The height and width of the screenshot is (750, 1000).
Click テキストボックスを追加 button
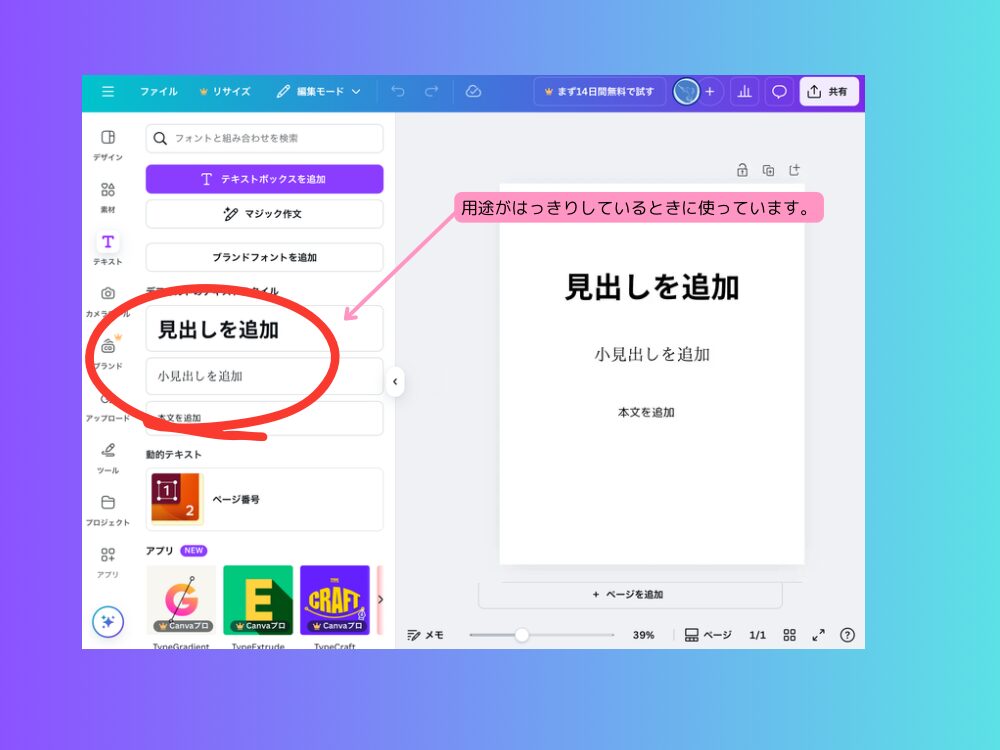264,179
